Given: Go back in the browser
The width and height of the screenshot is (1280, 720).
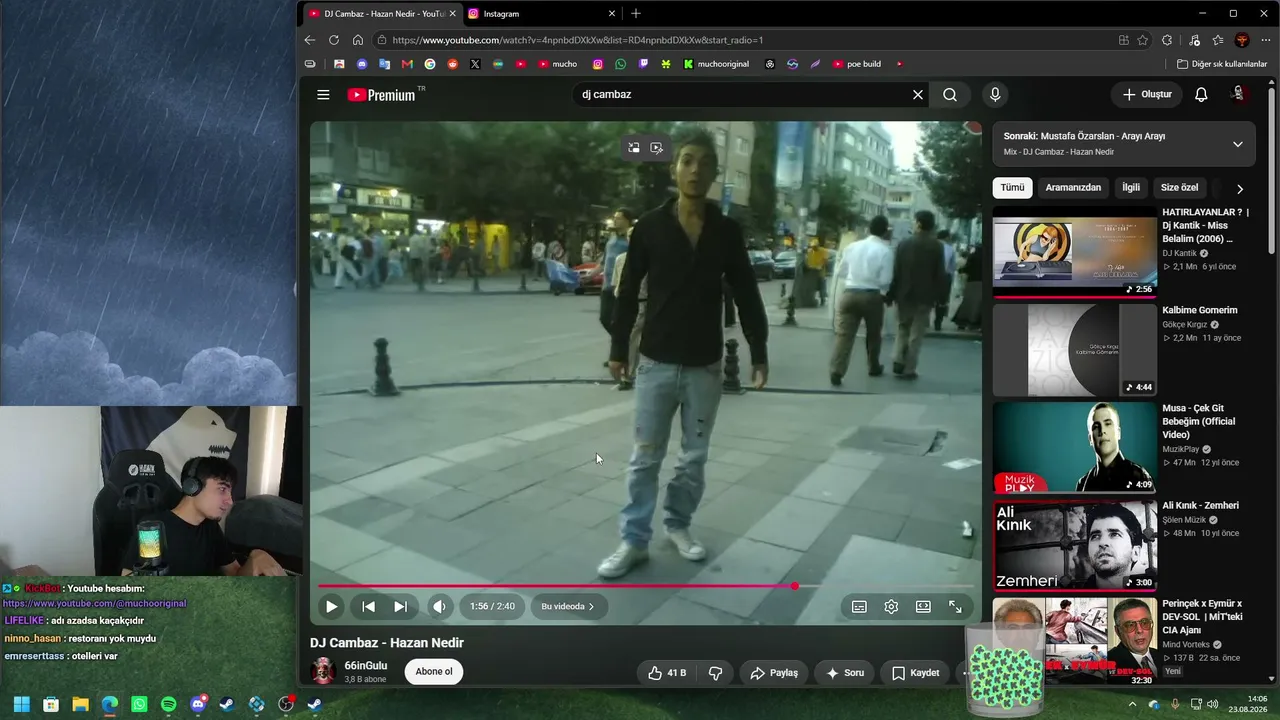Looking at the screenshot, I should 309,40.
